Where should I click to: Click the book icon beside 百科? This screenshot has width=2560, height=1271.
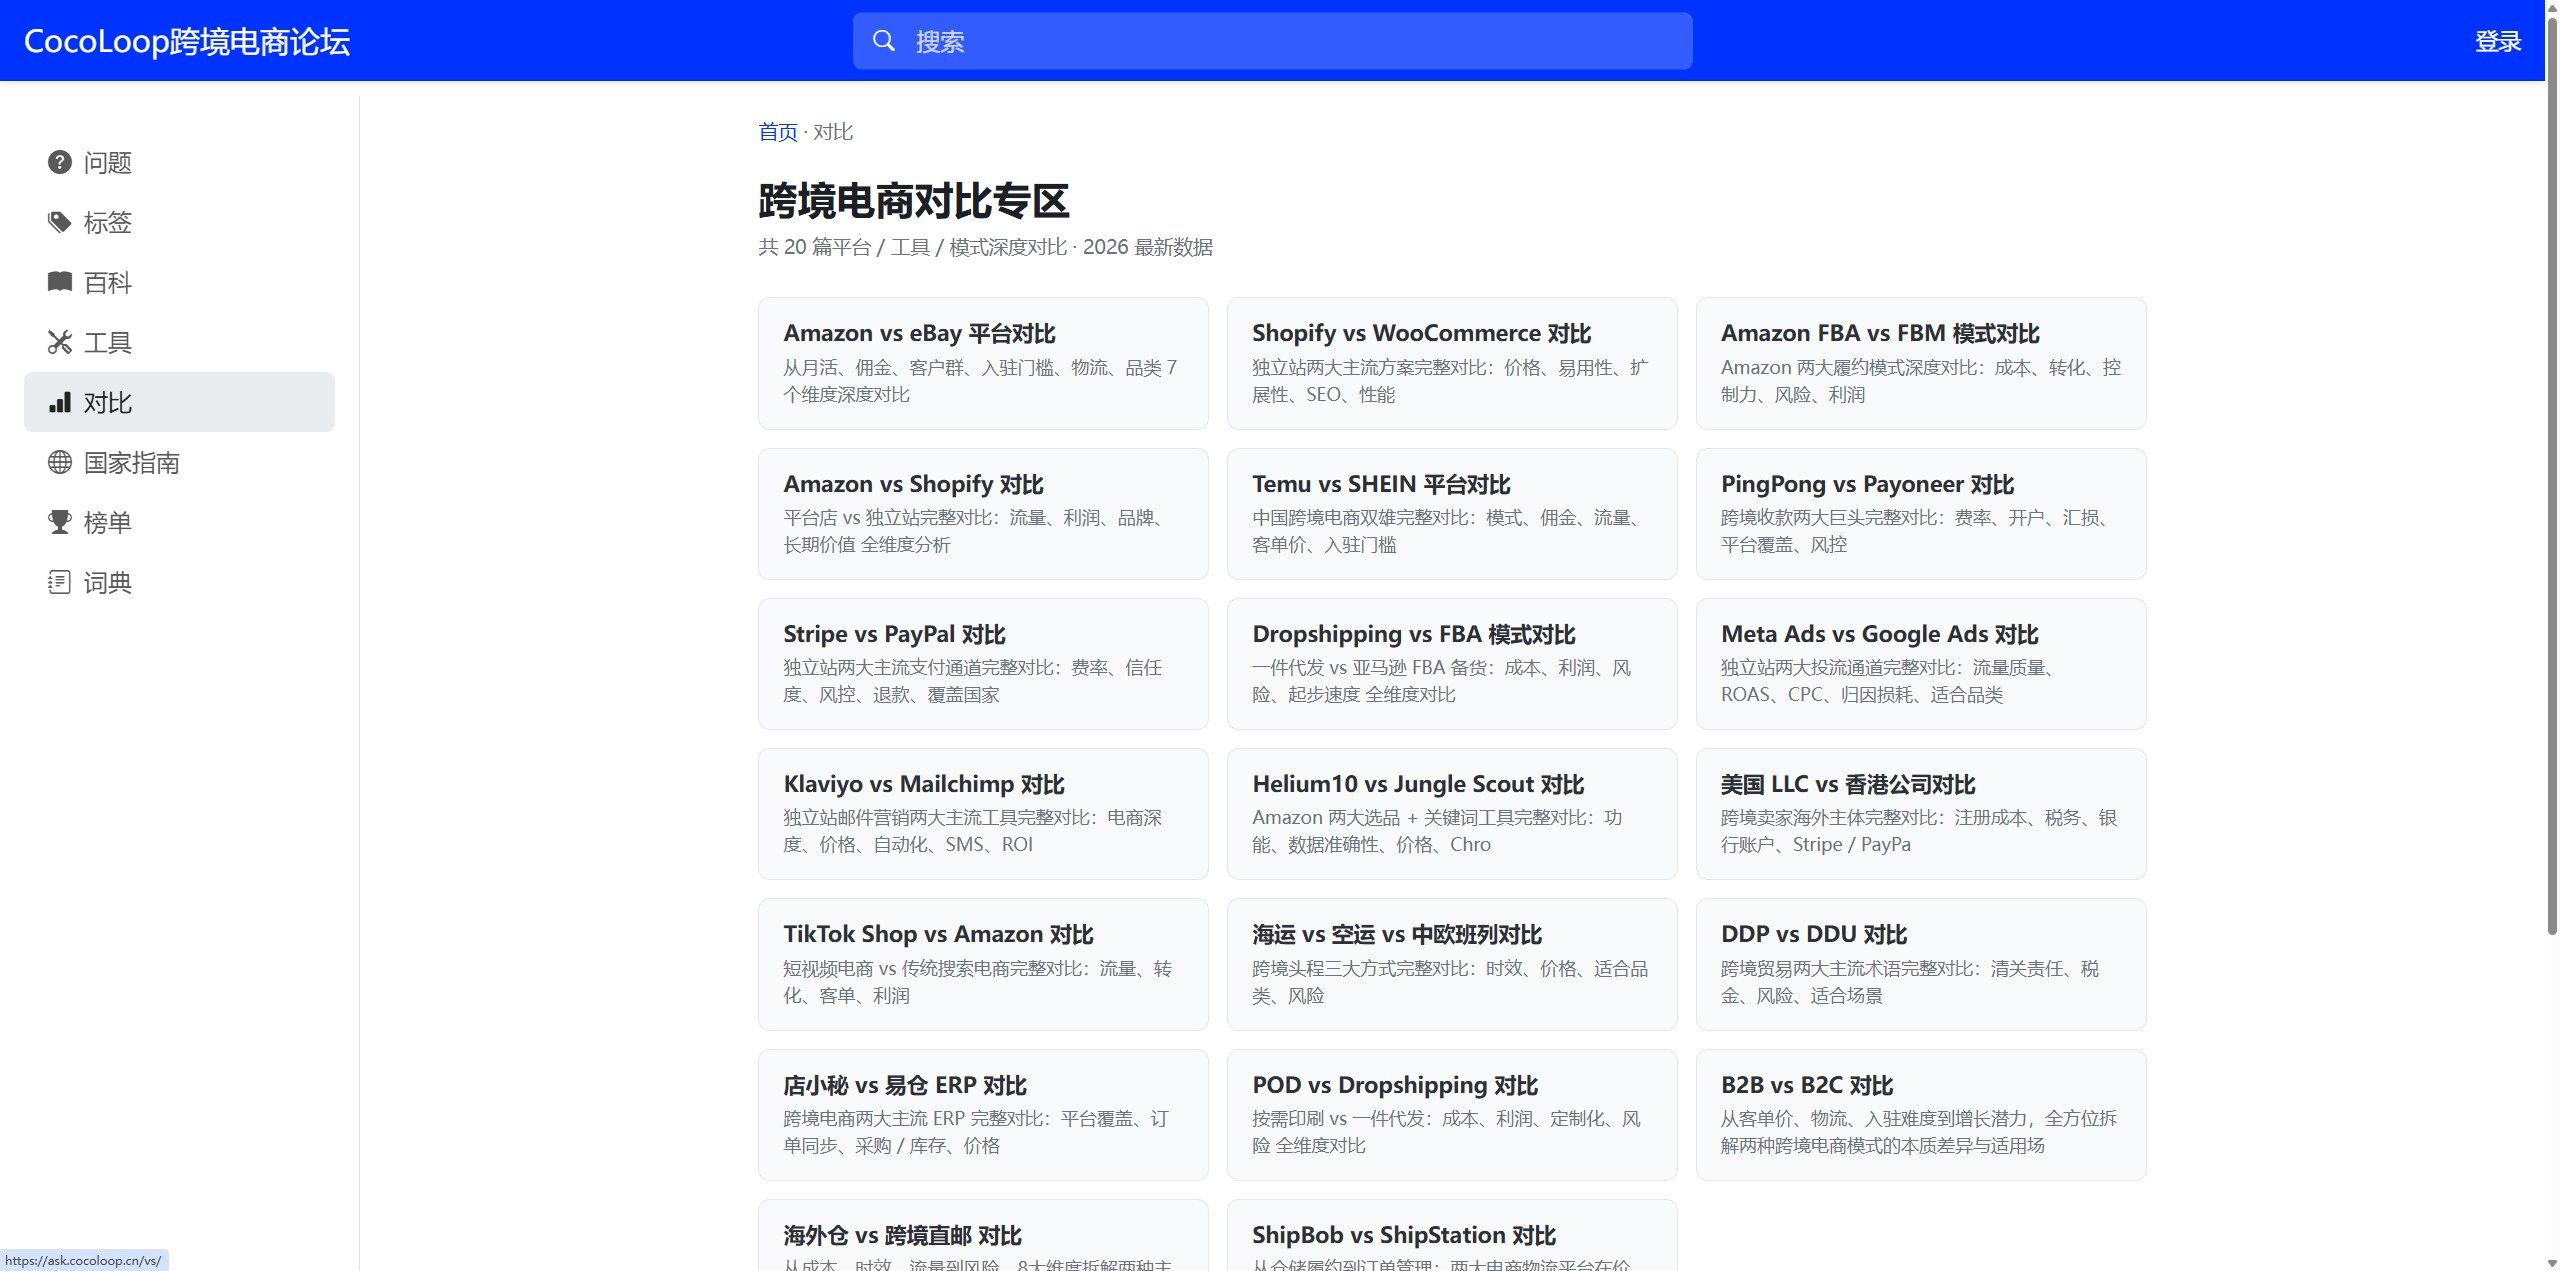tap(60, 282)
